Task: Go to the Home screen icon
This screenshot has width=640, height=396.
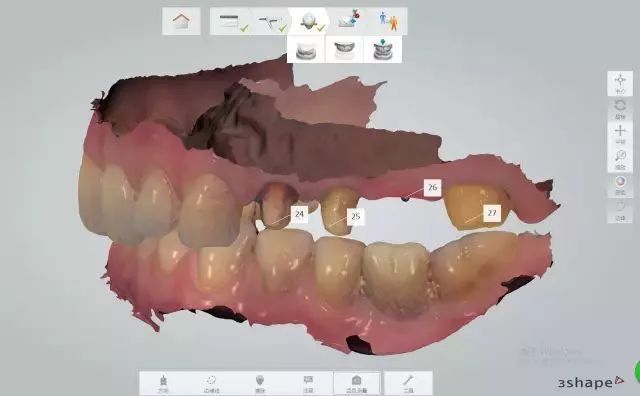Action: coord(181,21)
